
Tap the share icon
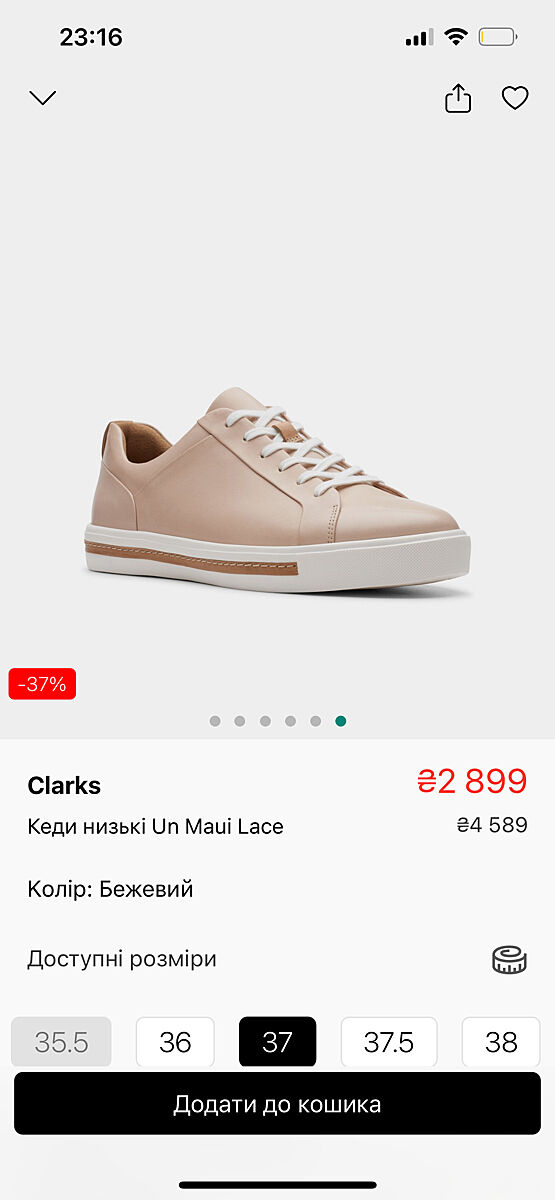[458, 98]
